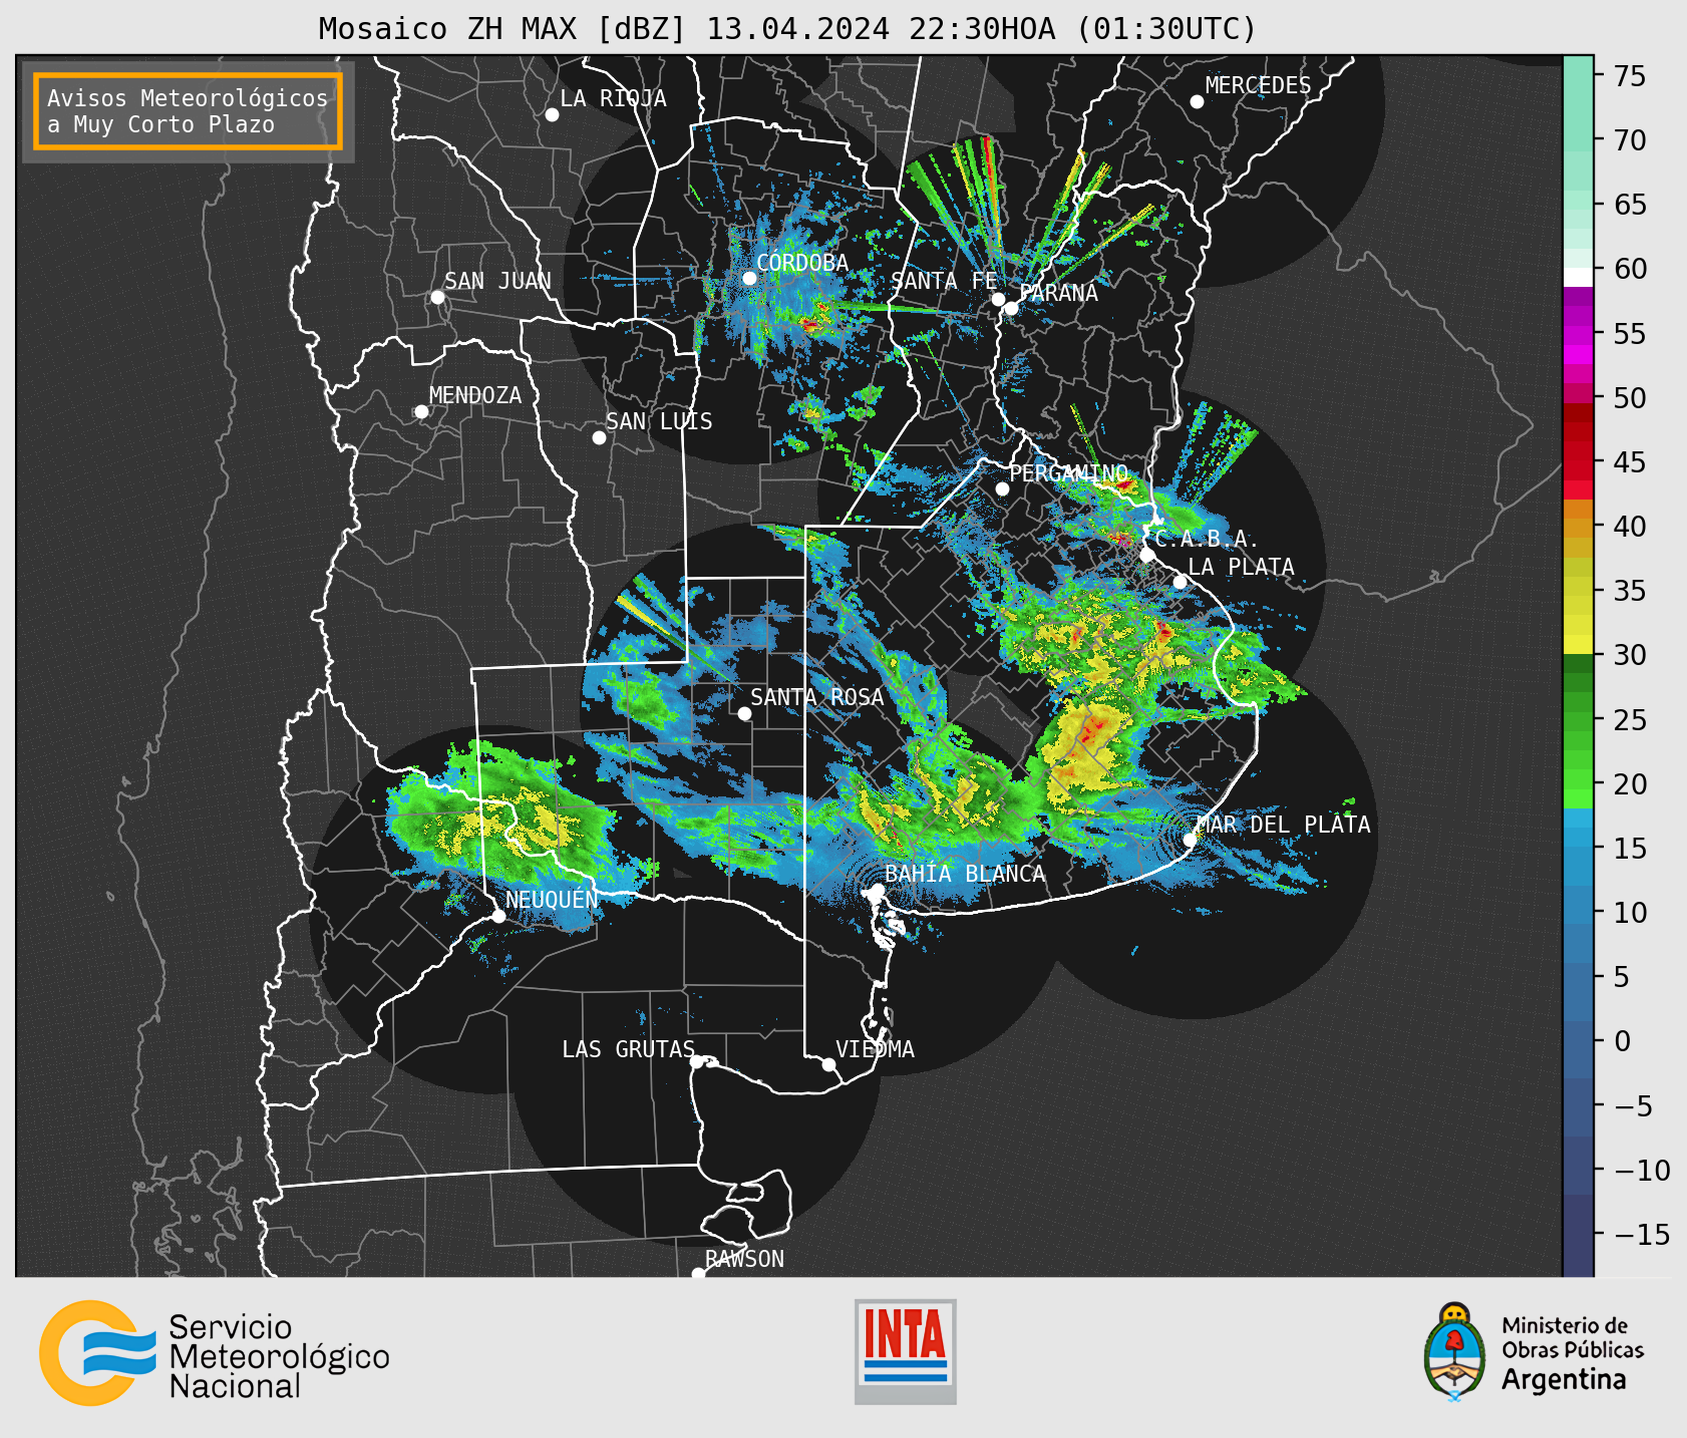Select the PARANÁ city marker

click(1011, 308)
